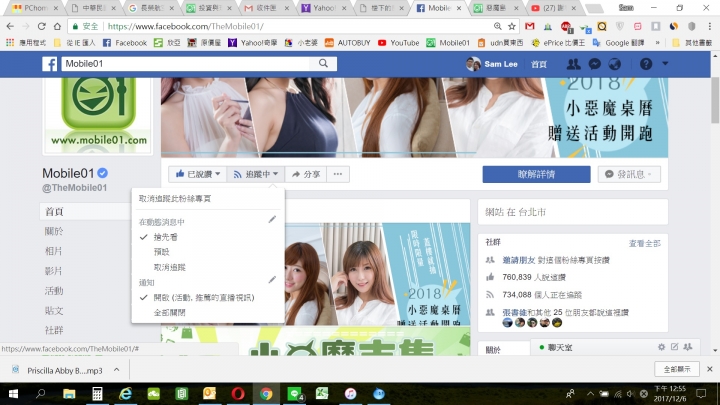This screenshot has height=405, width=720.
Task: Open friend requests icon
Action: click(x=573, y=64)
